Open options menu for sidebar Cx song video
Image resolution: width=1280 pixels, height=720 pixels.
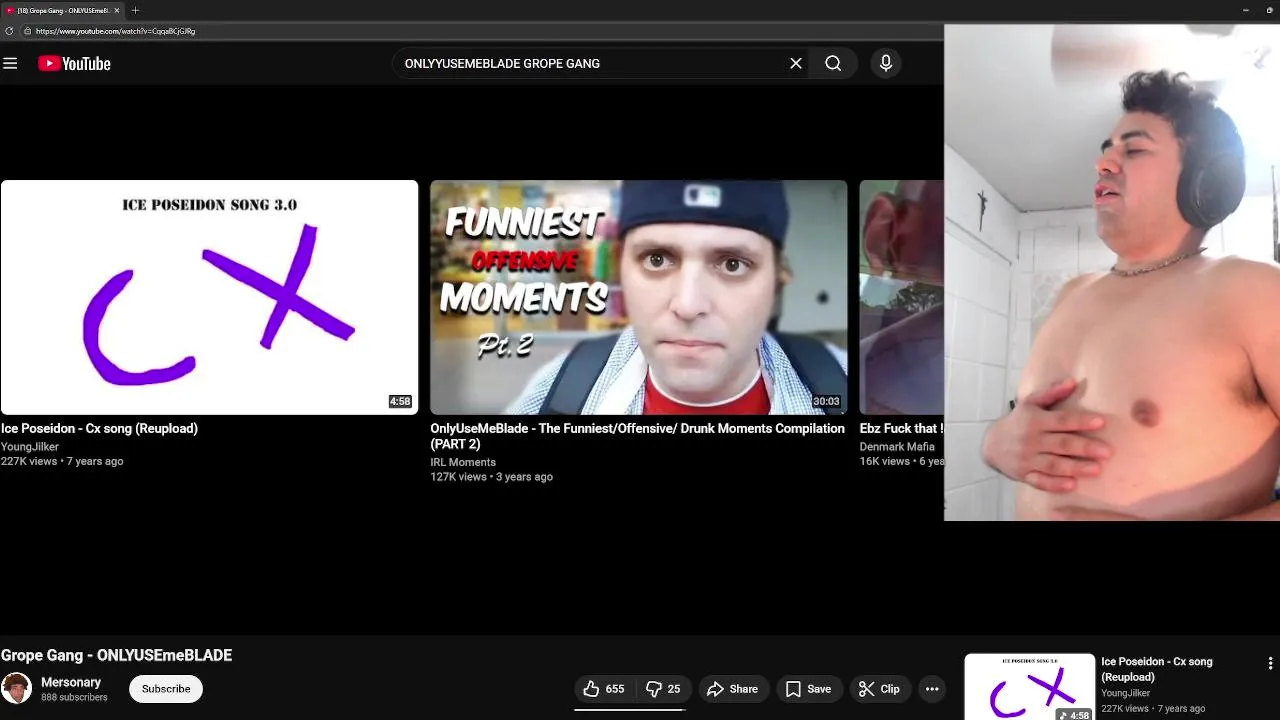[x=1270, y=663]
